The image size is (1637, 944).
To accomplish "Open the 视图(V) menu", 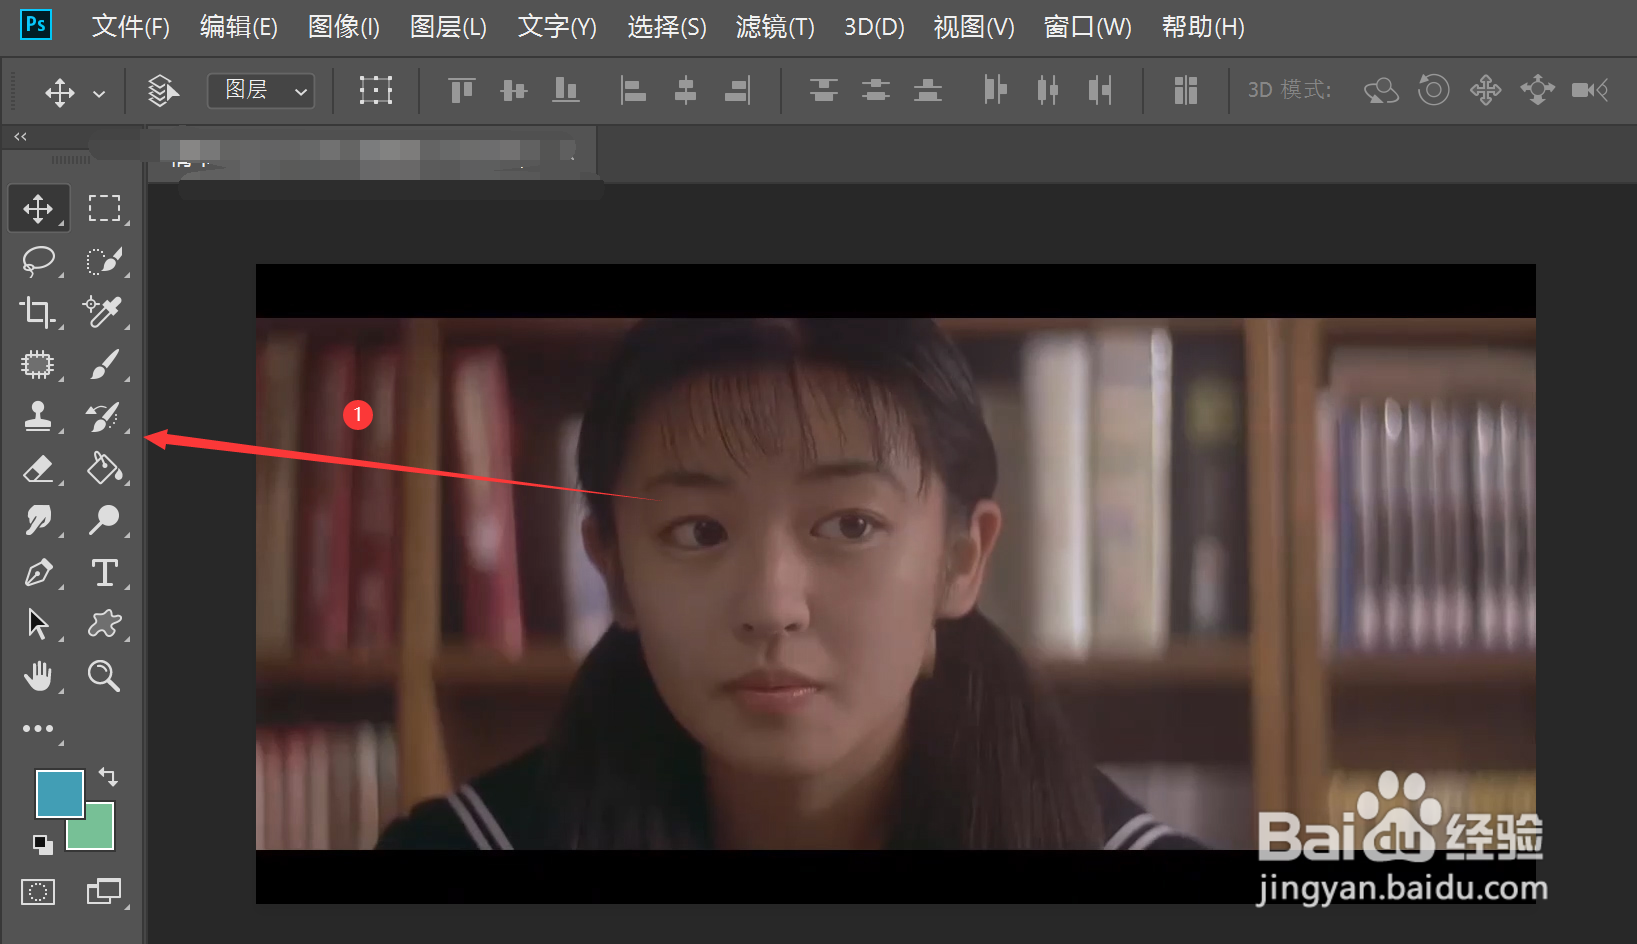I will [x=974, y=27].
